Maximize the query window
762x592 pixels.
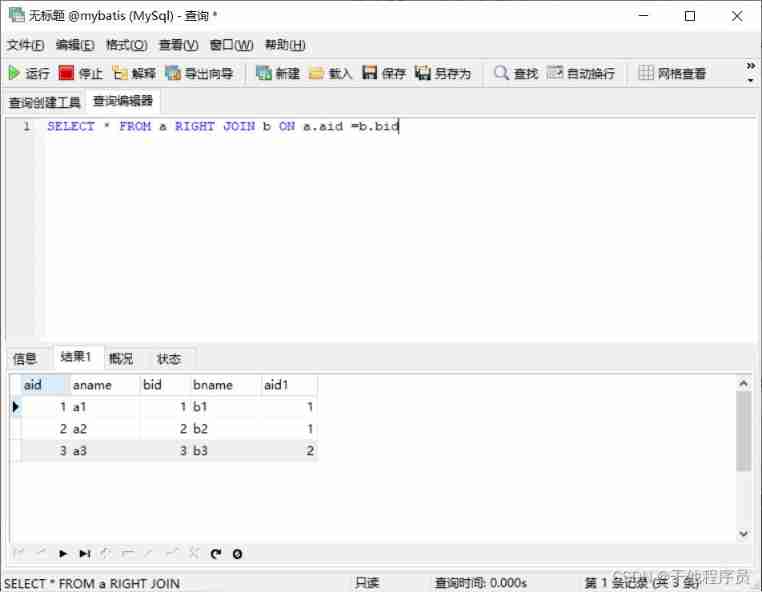tap(690, 16)
